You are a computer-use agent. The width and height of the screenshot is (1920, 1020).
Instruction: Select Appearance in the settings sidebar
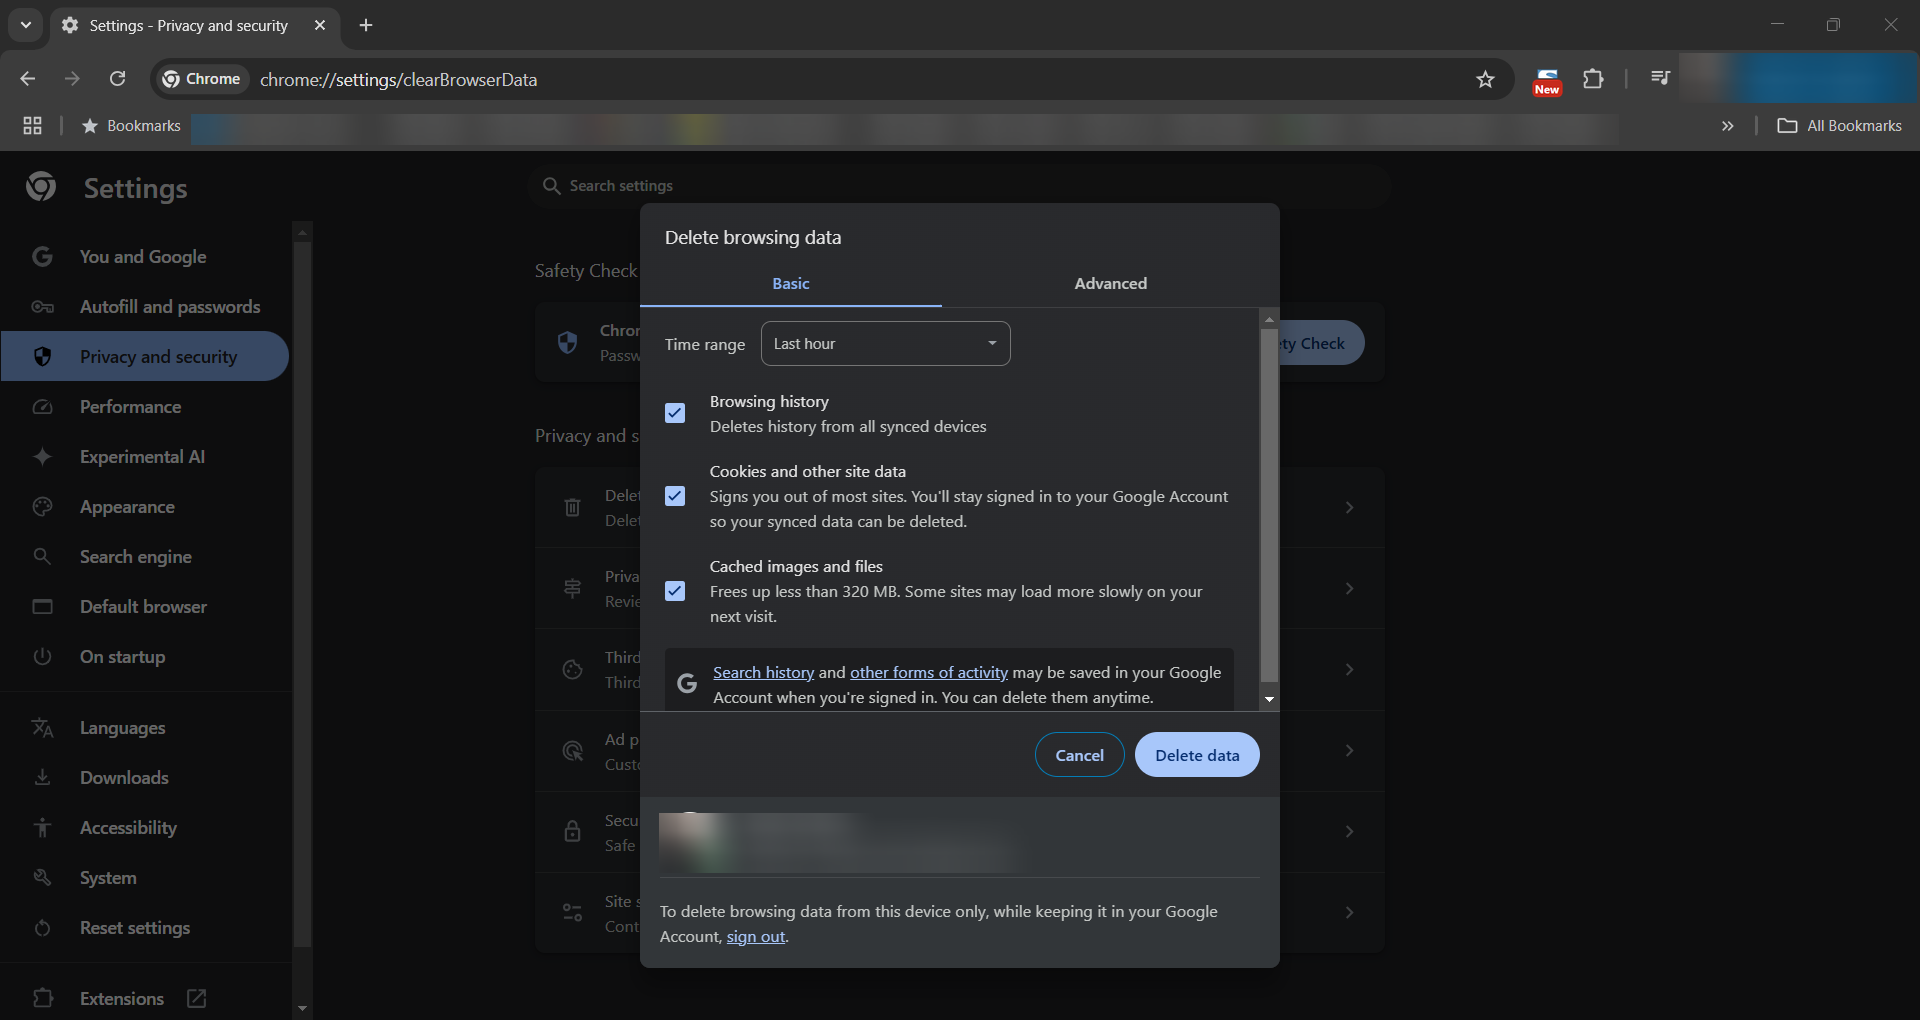[145, 507]
